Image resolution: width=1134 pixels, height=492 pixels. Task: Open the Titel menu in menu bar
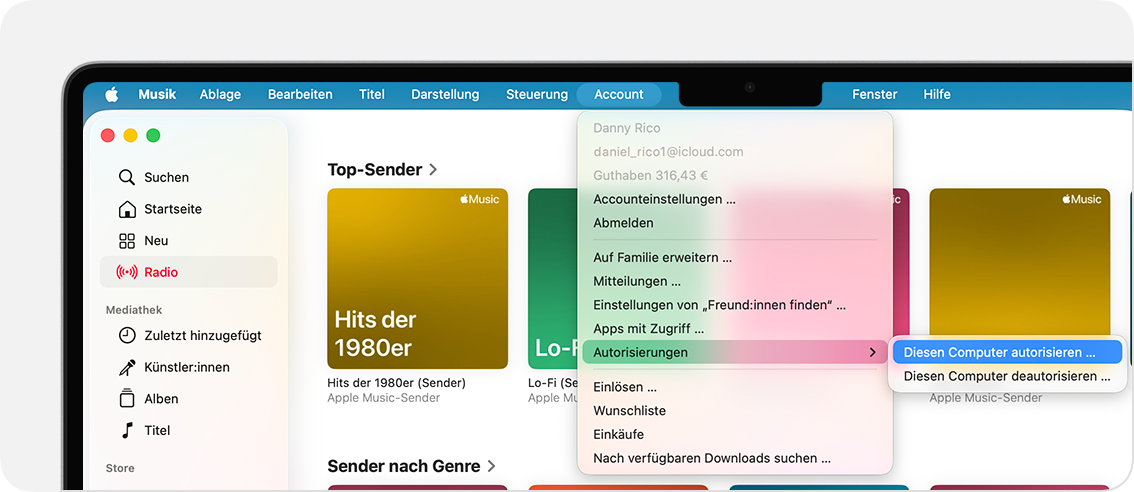(x=372, y=94)
